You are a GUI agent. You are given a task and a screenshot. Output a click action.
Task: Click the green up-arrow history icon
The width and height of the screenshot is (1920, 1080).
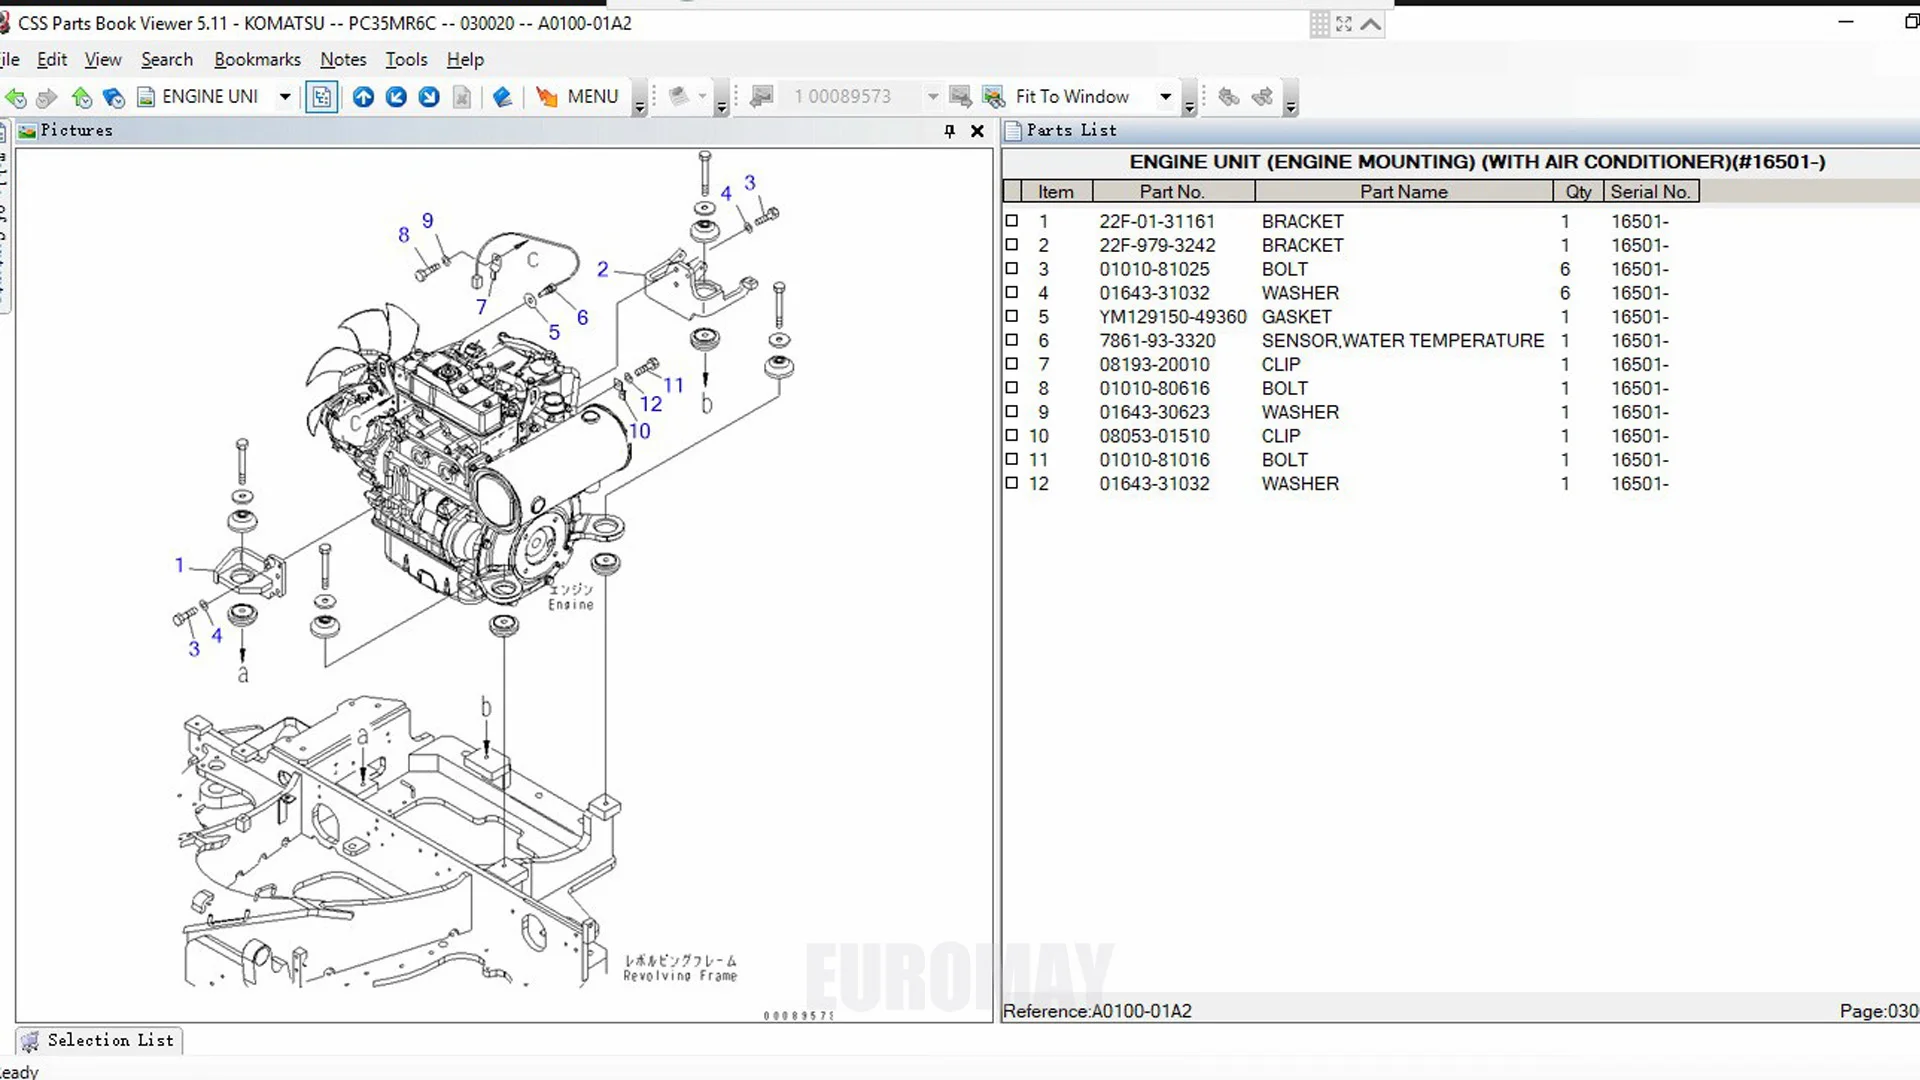pyautogui.click(x=81, y=97)
